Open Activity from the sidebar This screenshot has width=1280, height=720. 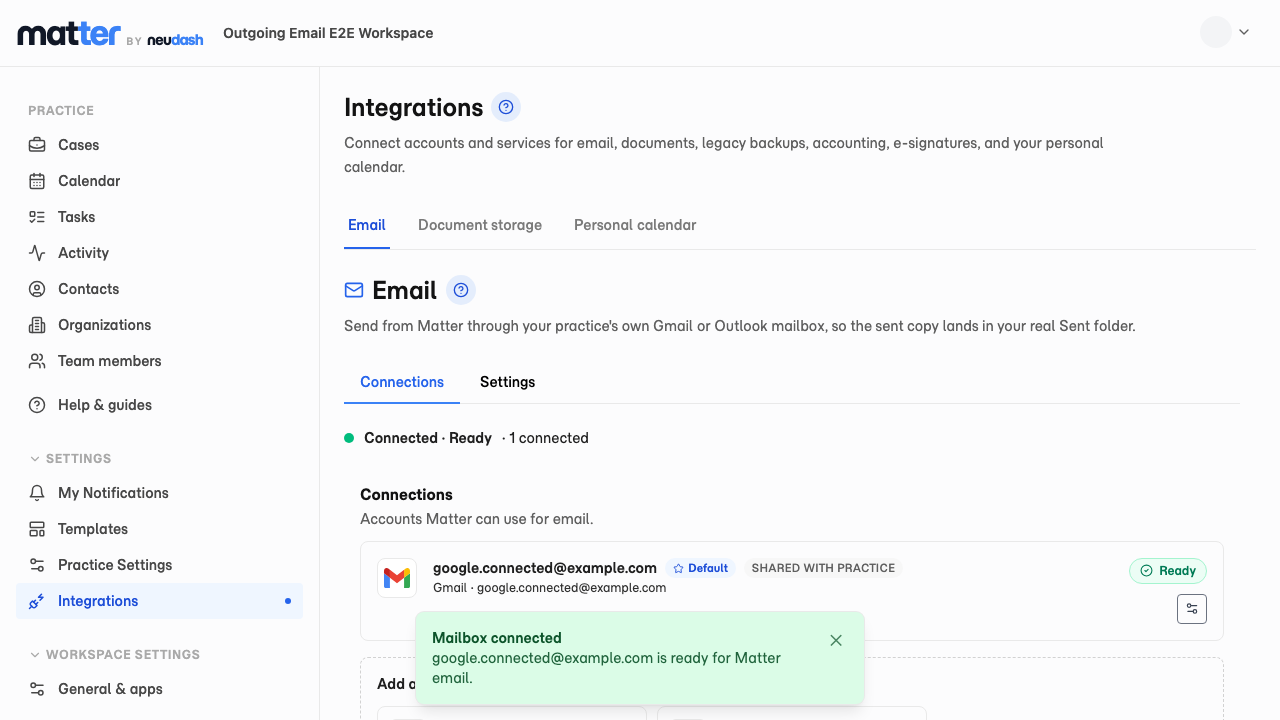pyautogui.click(x=159, y=253)
